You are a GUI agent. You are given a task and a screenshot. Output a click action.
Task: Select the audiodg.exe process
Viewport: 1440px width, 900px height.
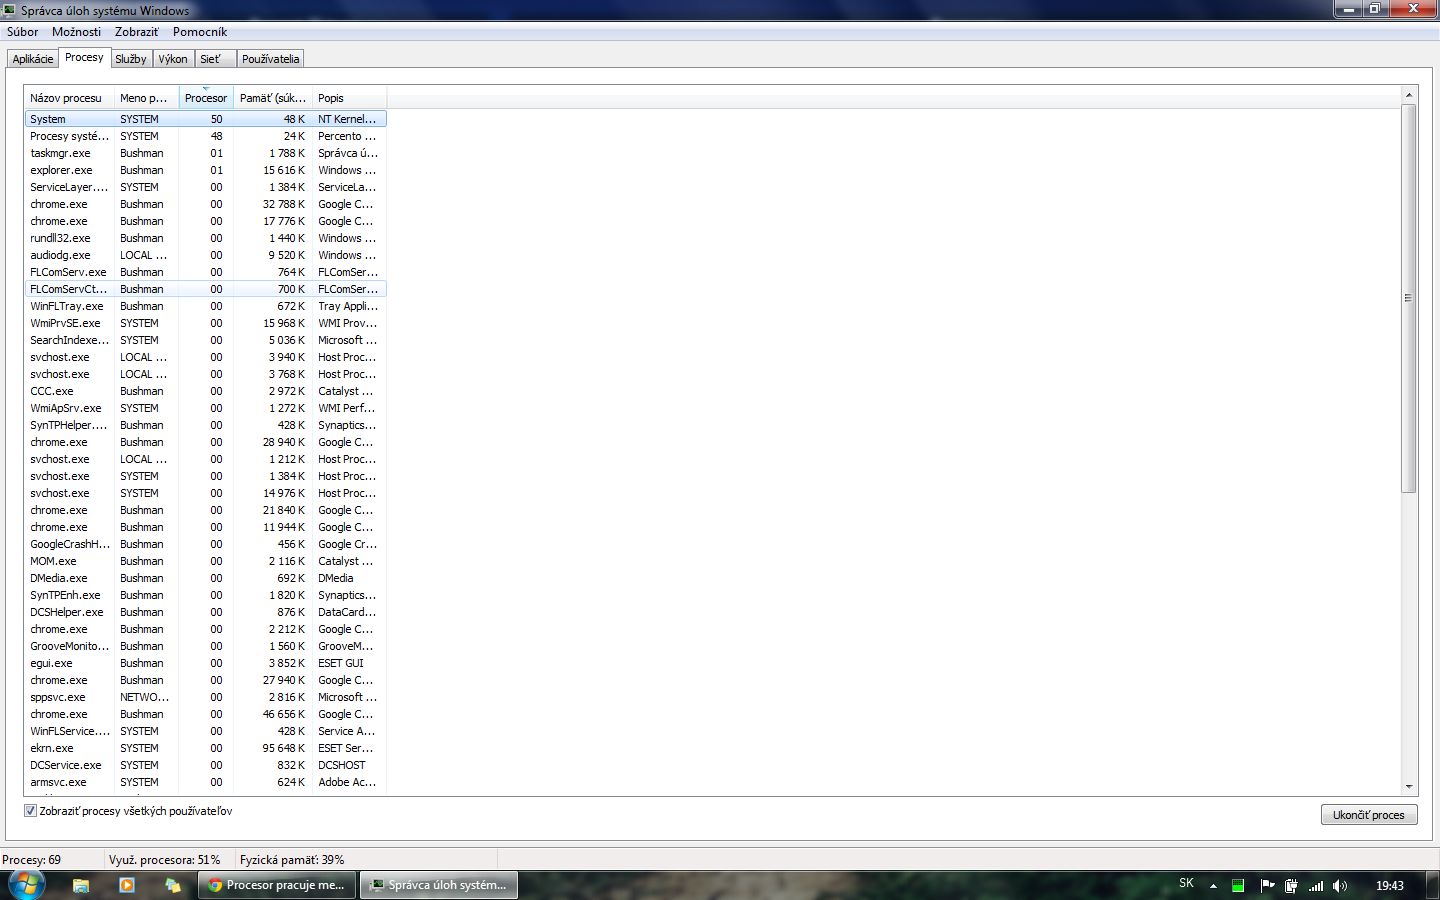click(205, 255)
